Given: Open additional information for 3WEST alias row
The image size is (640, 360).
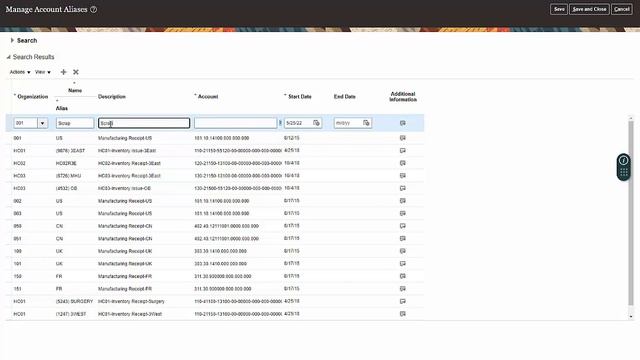Looking at the screenshot, I should pos(403,314).
